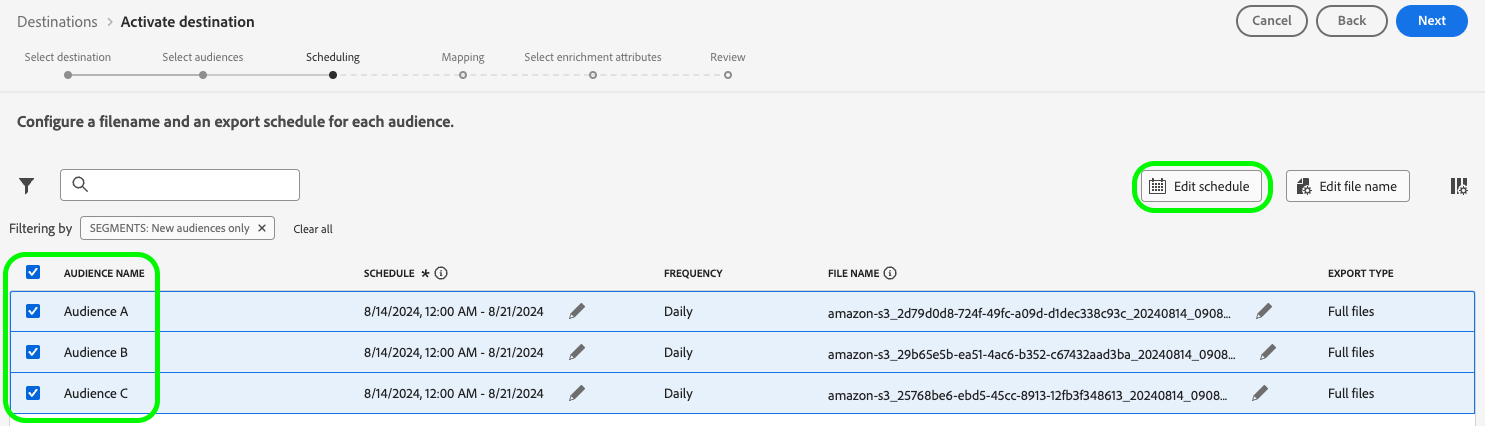
Task: Remove the New audiences only filter tag
Action: tap(262, 228)
